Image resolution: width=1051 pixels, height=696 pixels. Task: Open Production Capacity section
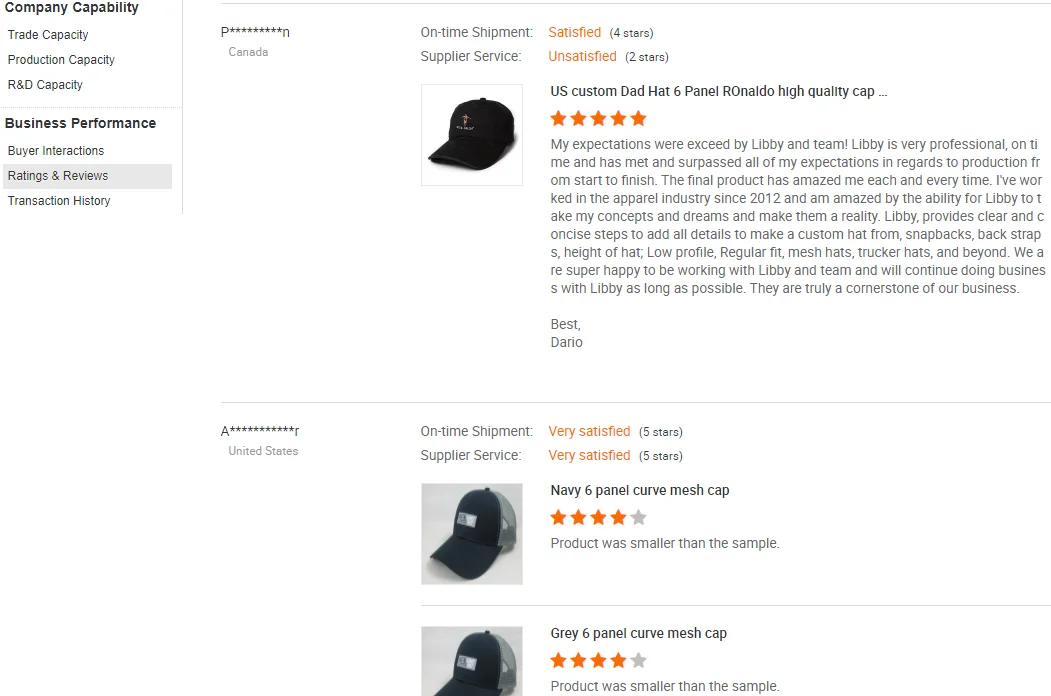click(x=61, y=60)
